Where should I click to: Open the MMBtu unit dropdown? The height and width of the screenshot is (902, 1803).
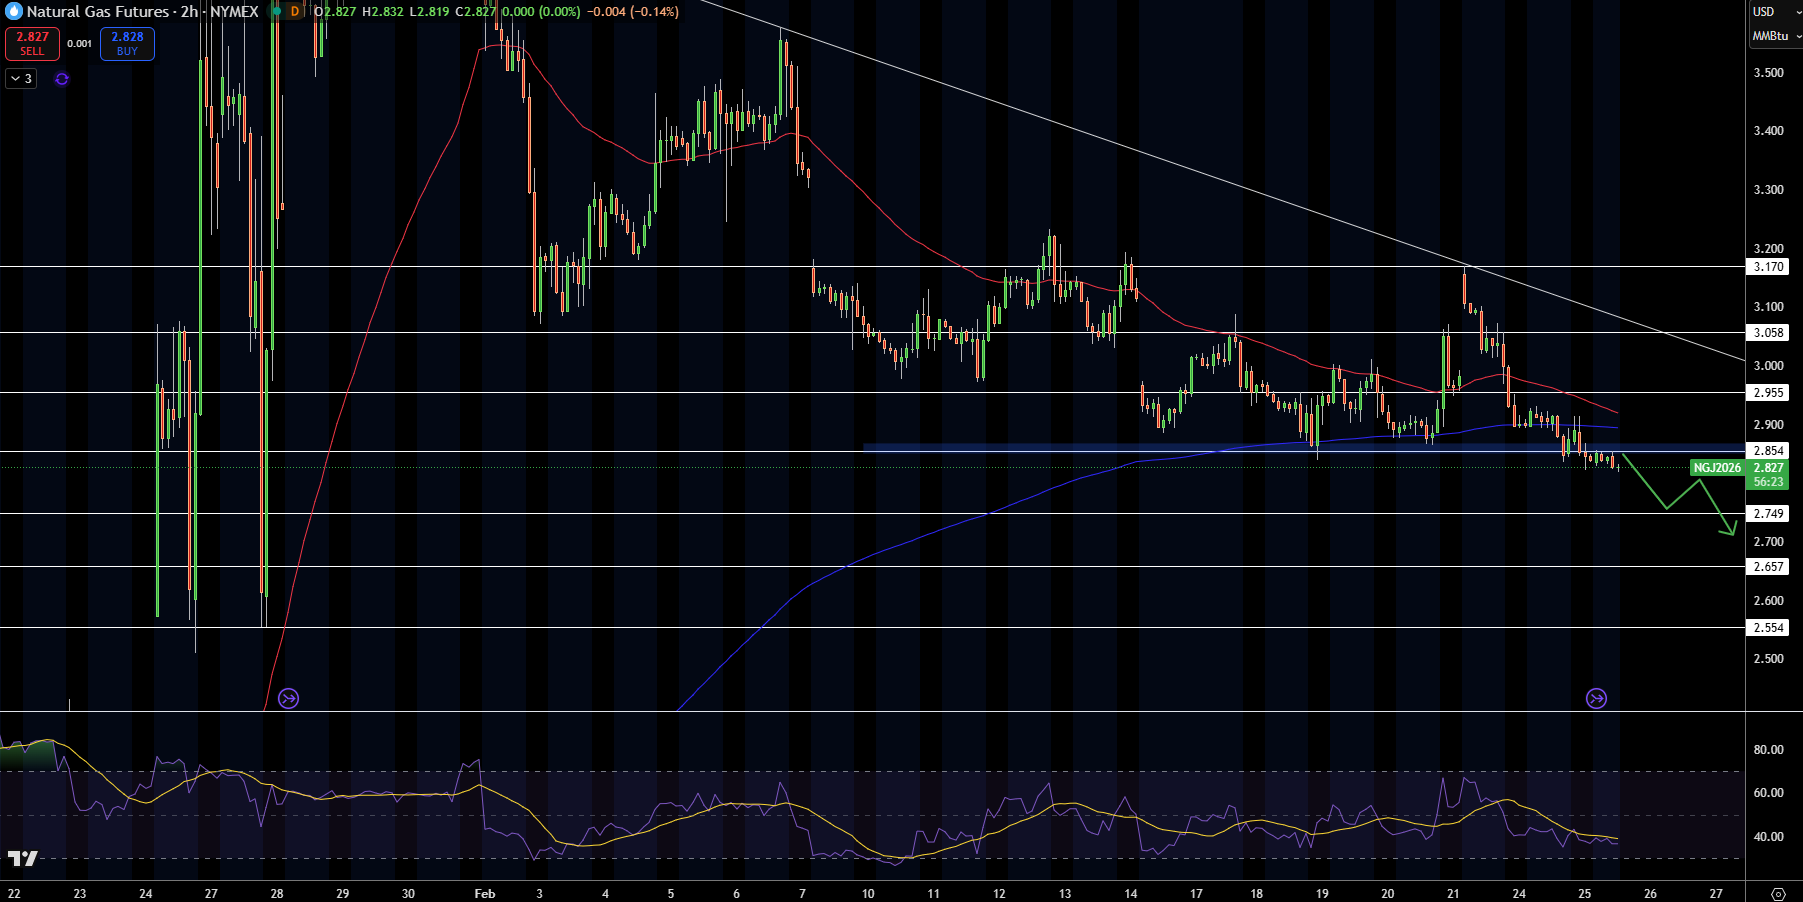coord(1775,36)
